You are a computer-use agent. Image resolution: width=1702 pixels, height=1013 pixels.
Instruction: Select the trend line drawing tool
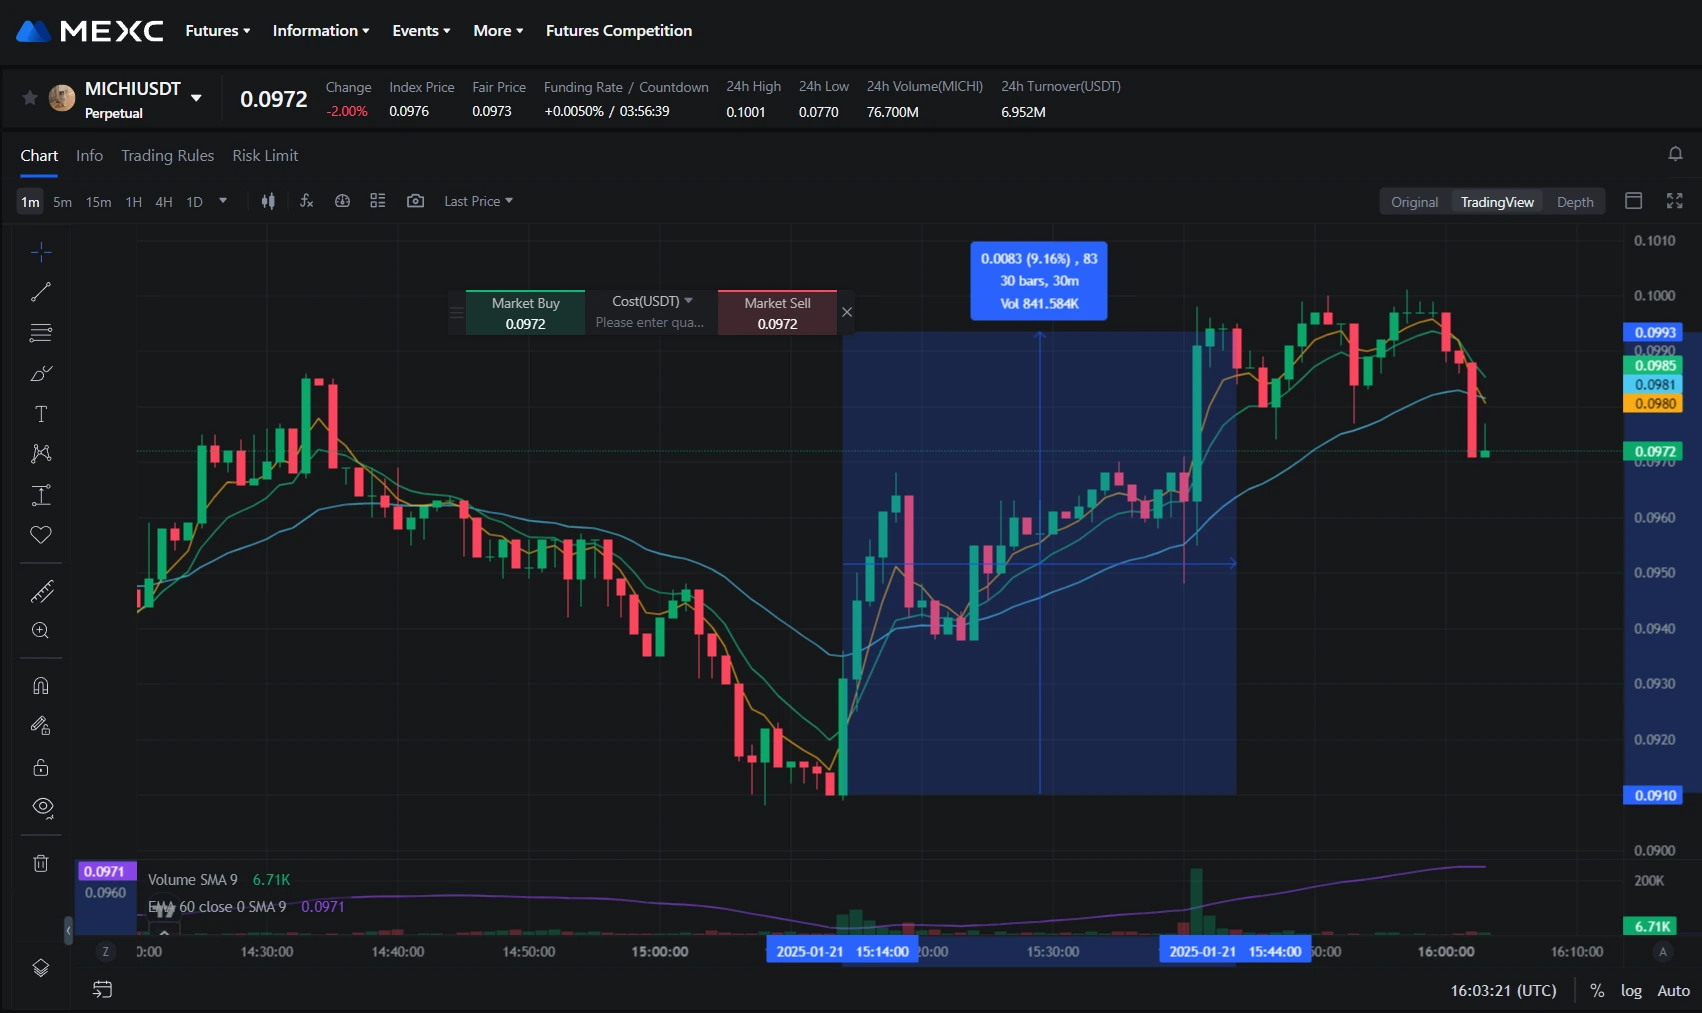[41, 292]
